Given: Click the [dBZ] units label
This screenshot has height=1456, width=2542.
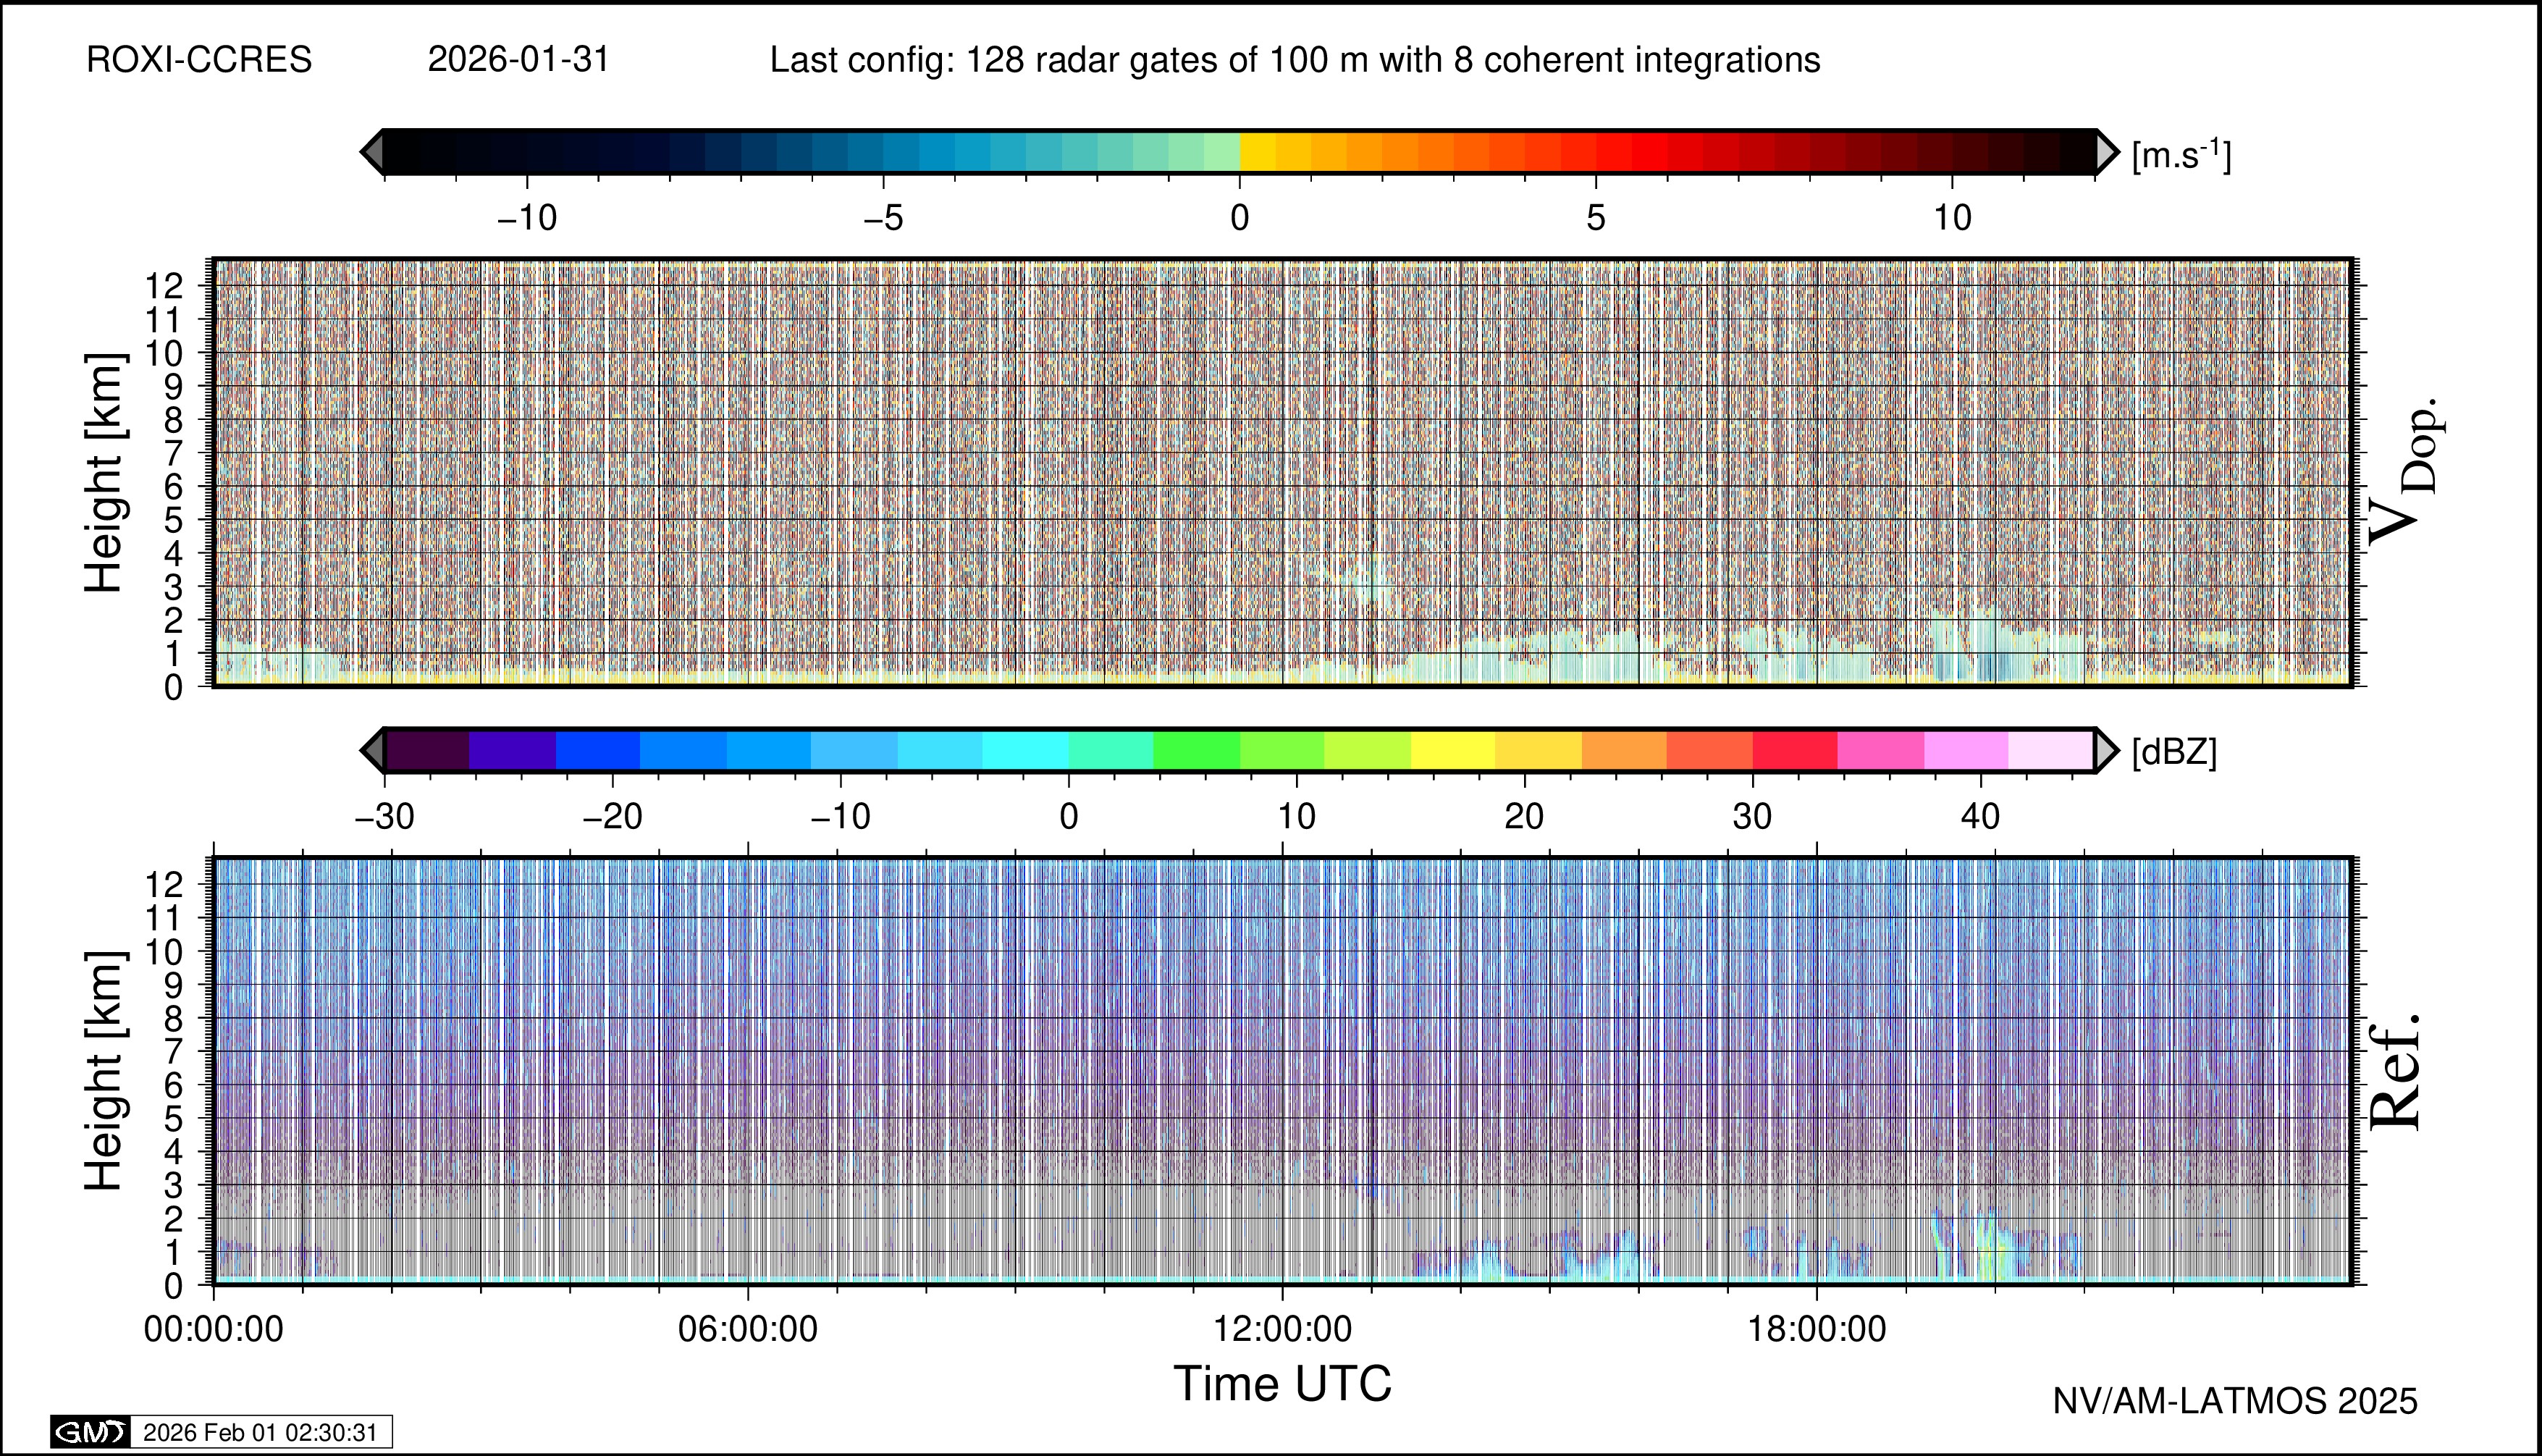Looking at the screenshot, I should [x=2174, y=752].
